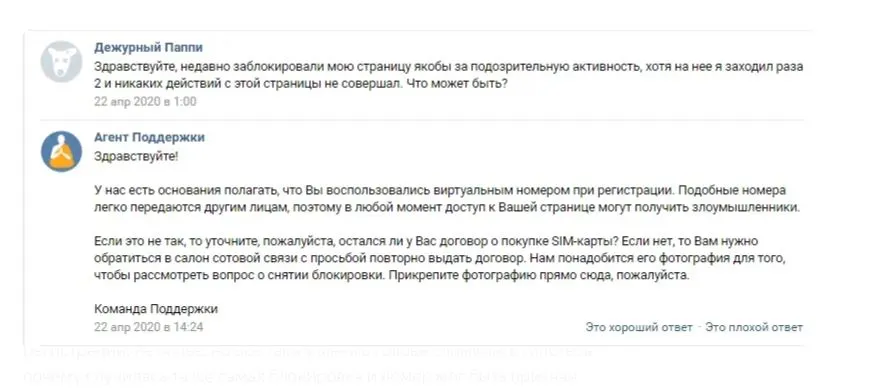Click the Команда Поддержки signature text
874x390 pixels.
click(x=156, y=309)
